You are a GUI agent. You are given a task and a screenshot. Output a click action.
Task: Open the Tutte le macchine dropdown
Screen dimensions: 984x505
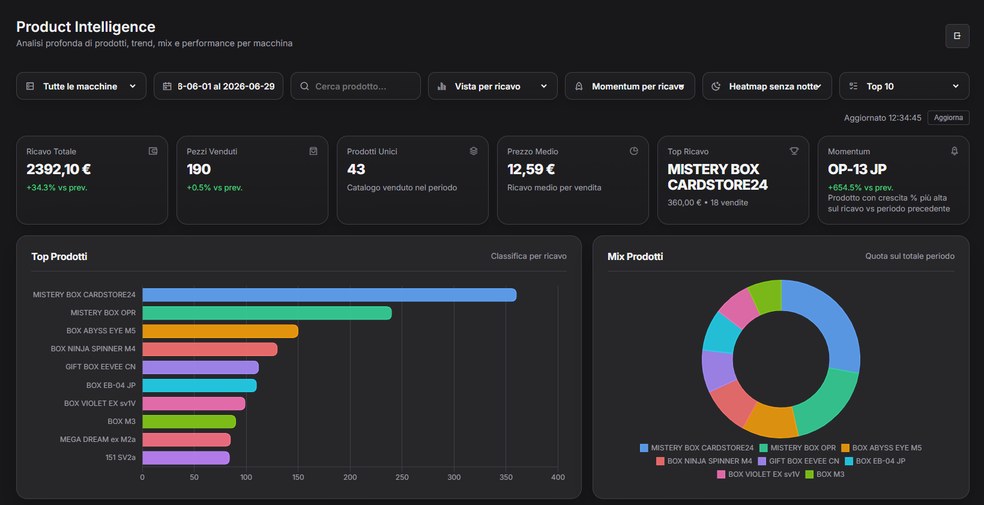click(81, 86)
